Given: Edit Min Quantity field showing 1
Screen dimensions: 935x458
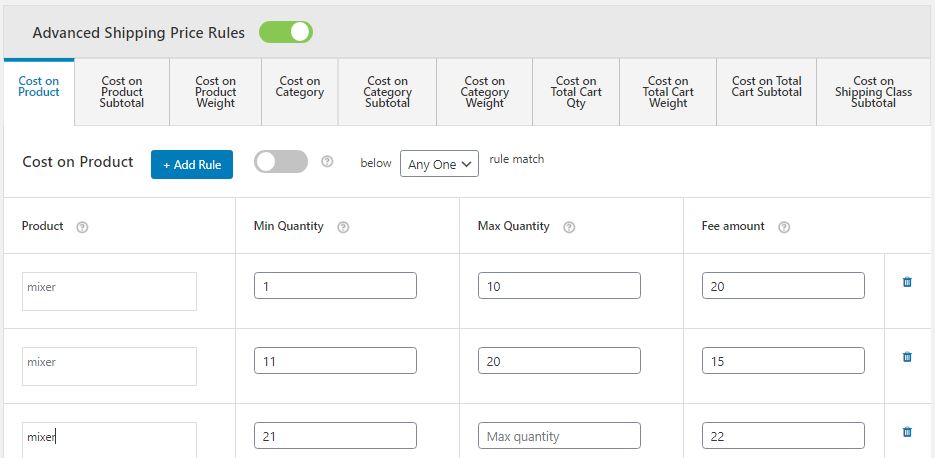Looking at the screenshot, I should 335,286.
